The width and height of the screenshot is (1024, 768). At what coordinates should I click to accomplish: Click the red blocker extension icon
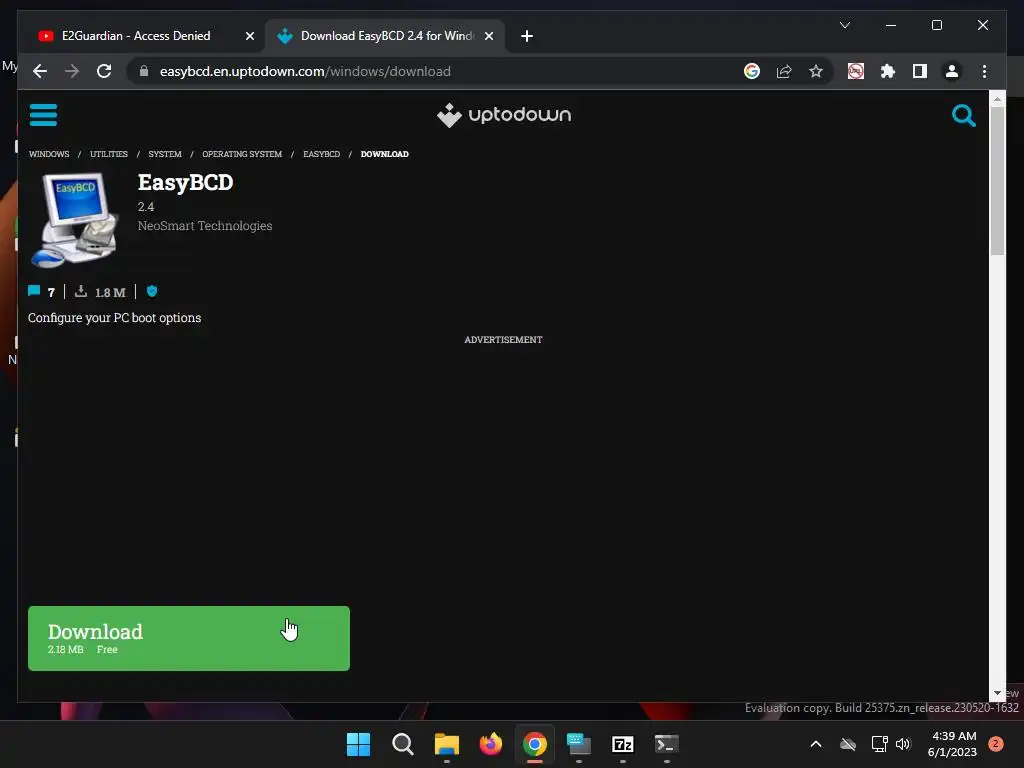856,71
